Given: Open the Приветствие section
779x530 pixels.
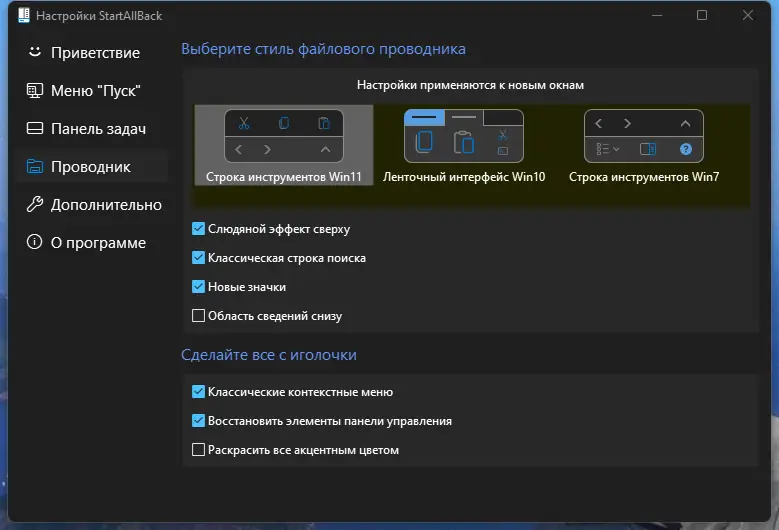Looking at the screenshot, I should click(x=91, y=53).
